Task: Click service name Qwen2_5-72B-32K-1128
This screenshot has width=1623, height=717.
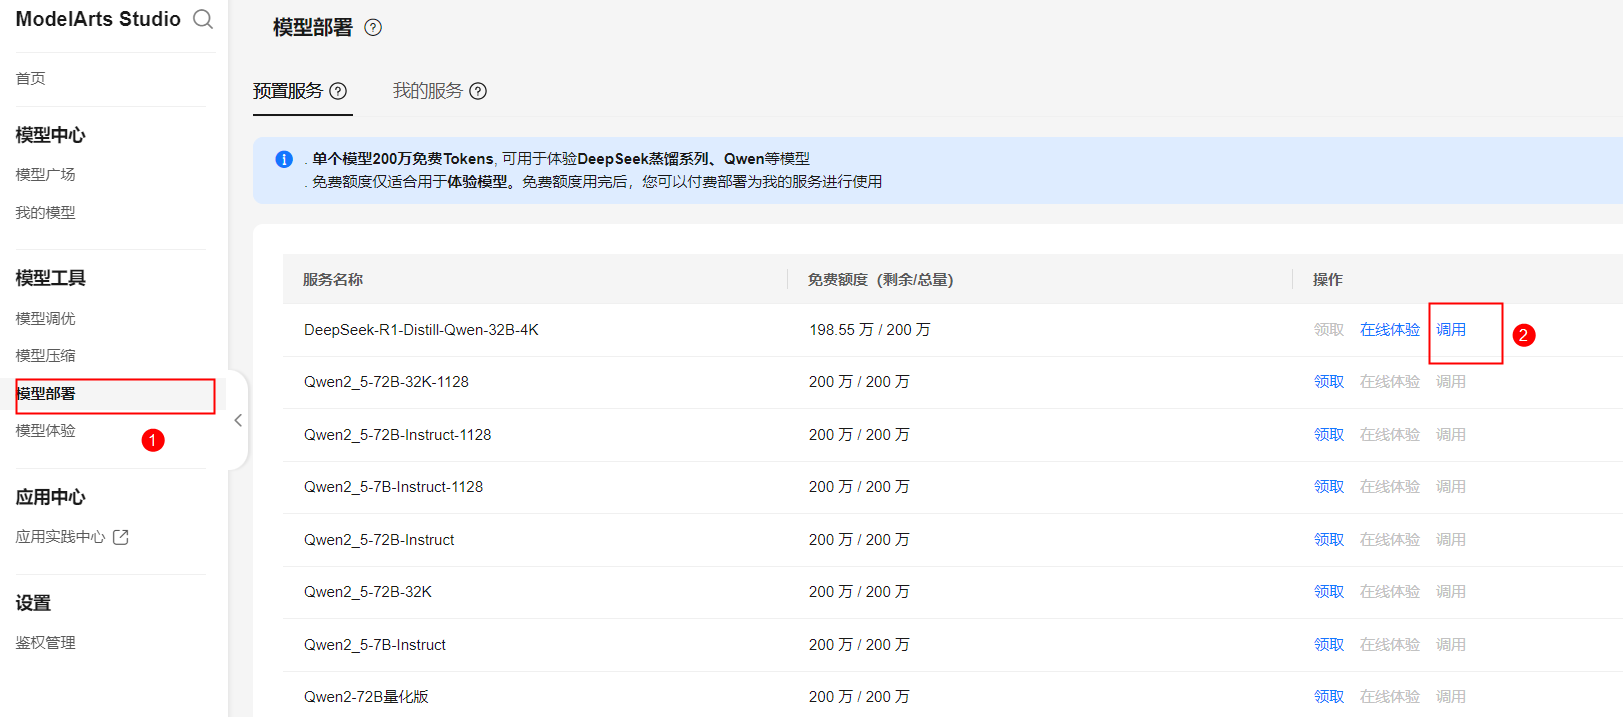Action: coord(386,381)
